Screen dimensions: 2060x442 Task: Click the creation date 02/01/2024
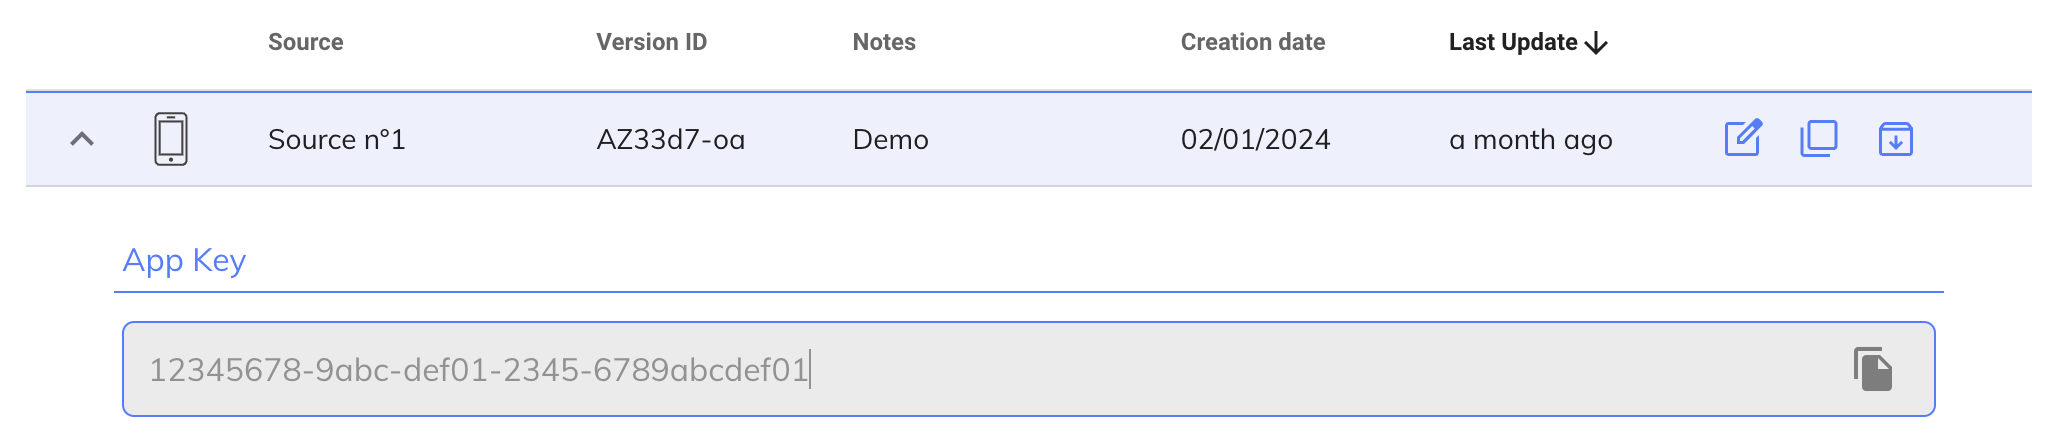pos(1255,139)
